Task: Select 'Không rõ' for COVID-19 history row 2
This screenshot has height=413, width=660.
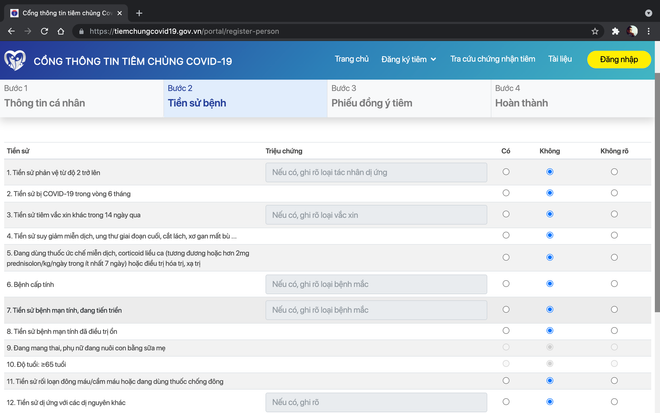Action: pyautogui.click(x=614, y=193)
